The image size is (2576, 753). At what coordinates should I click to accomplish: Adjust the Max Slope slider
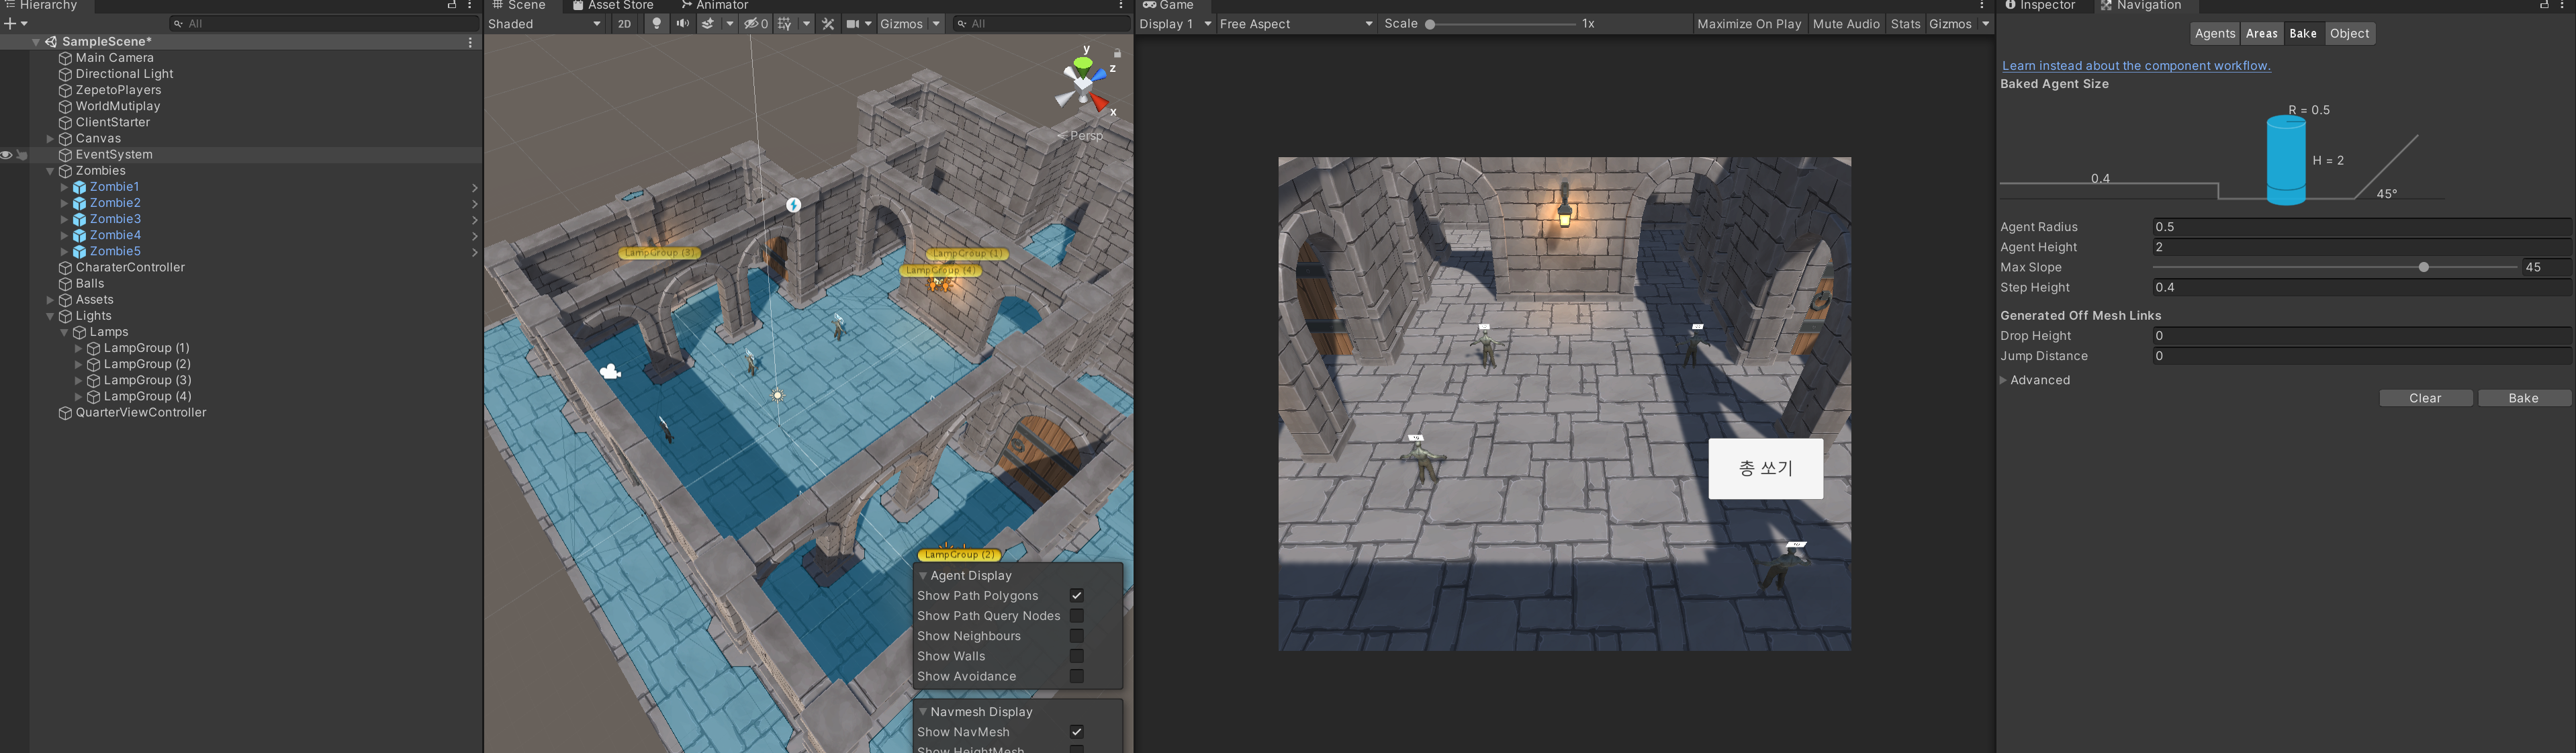2424,267
